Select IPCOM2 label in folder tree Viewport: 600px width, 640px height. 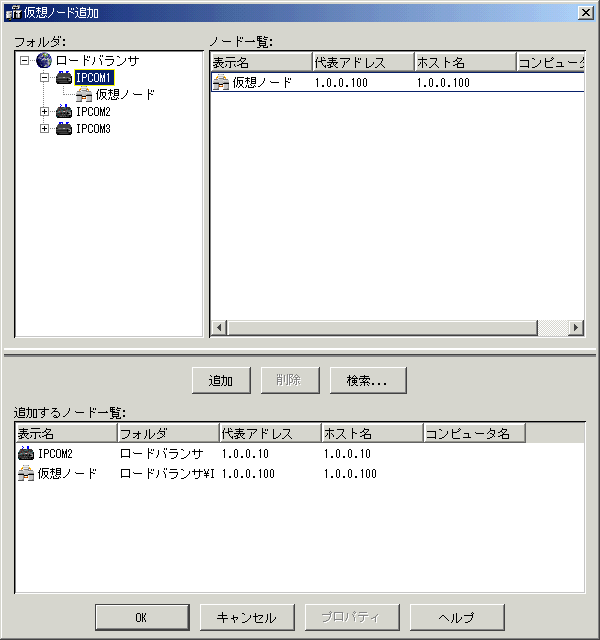point(93,111)
